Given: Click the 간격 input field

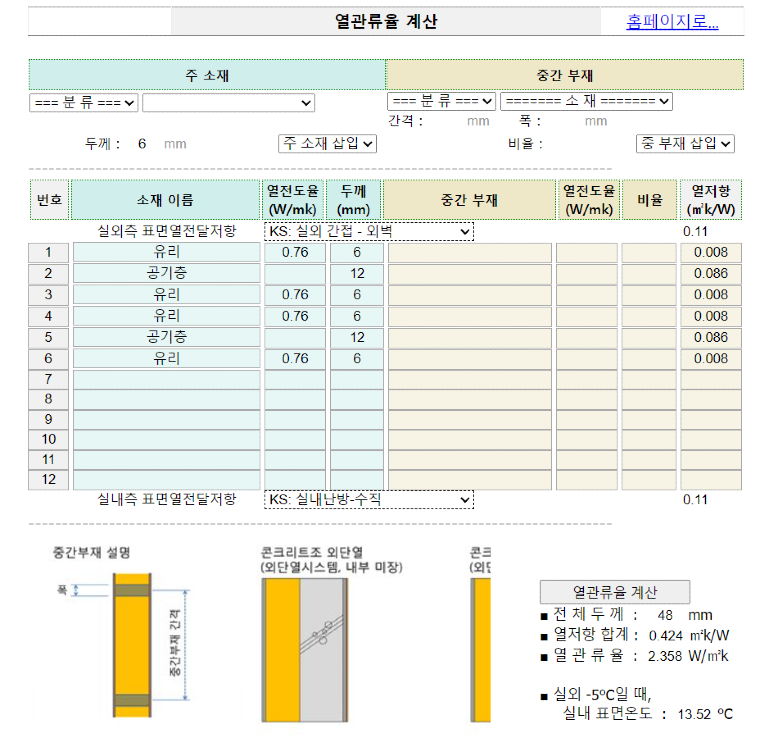Looking at the screenshot, I should tap(445, 122).
